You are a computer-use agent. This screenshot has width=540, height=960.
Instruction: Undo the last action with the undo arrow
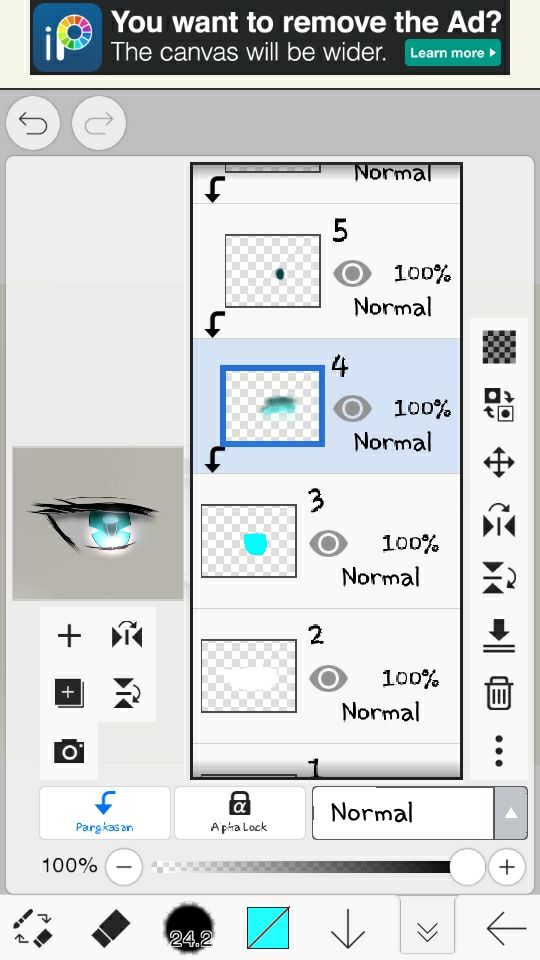tap(33, 123)
